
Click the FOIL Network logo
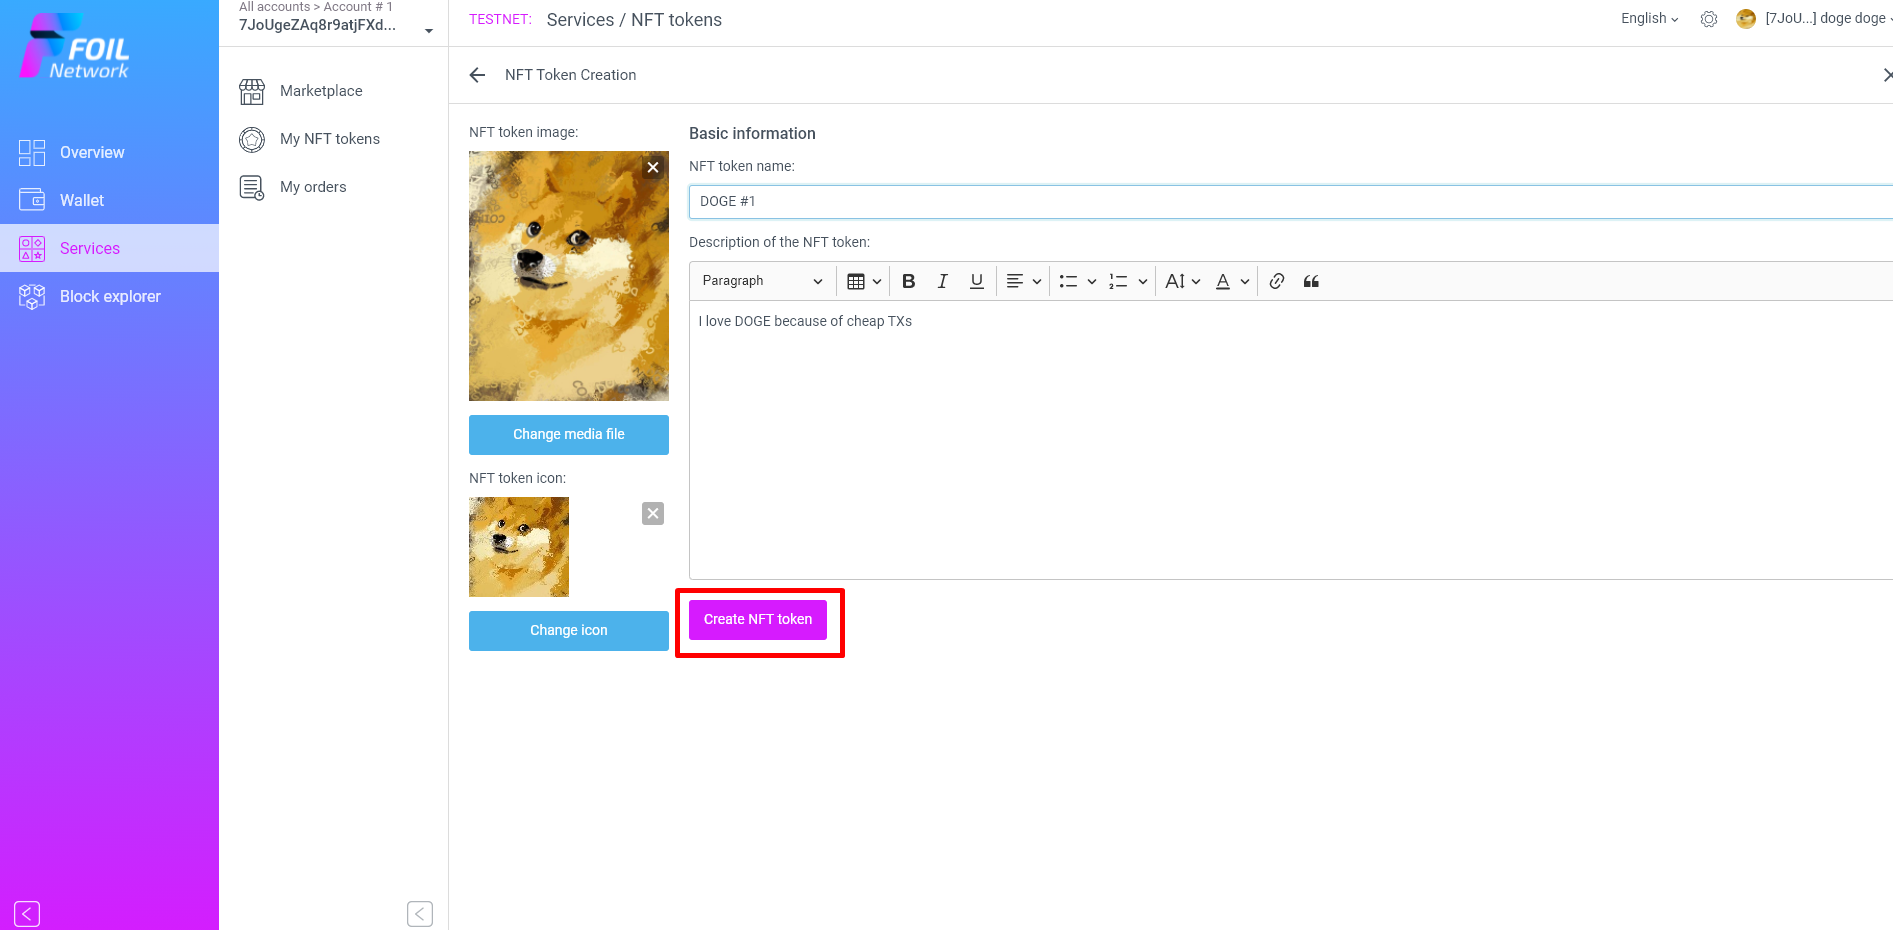(75, 47)
